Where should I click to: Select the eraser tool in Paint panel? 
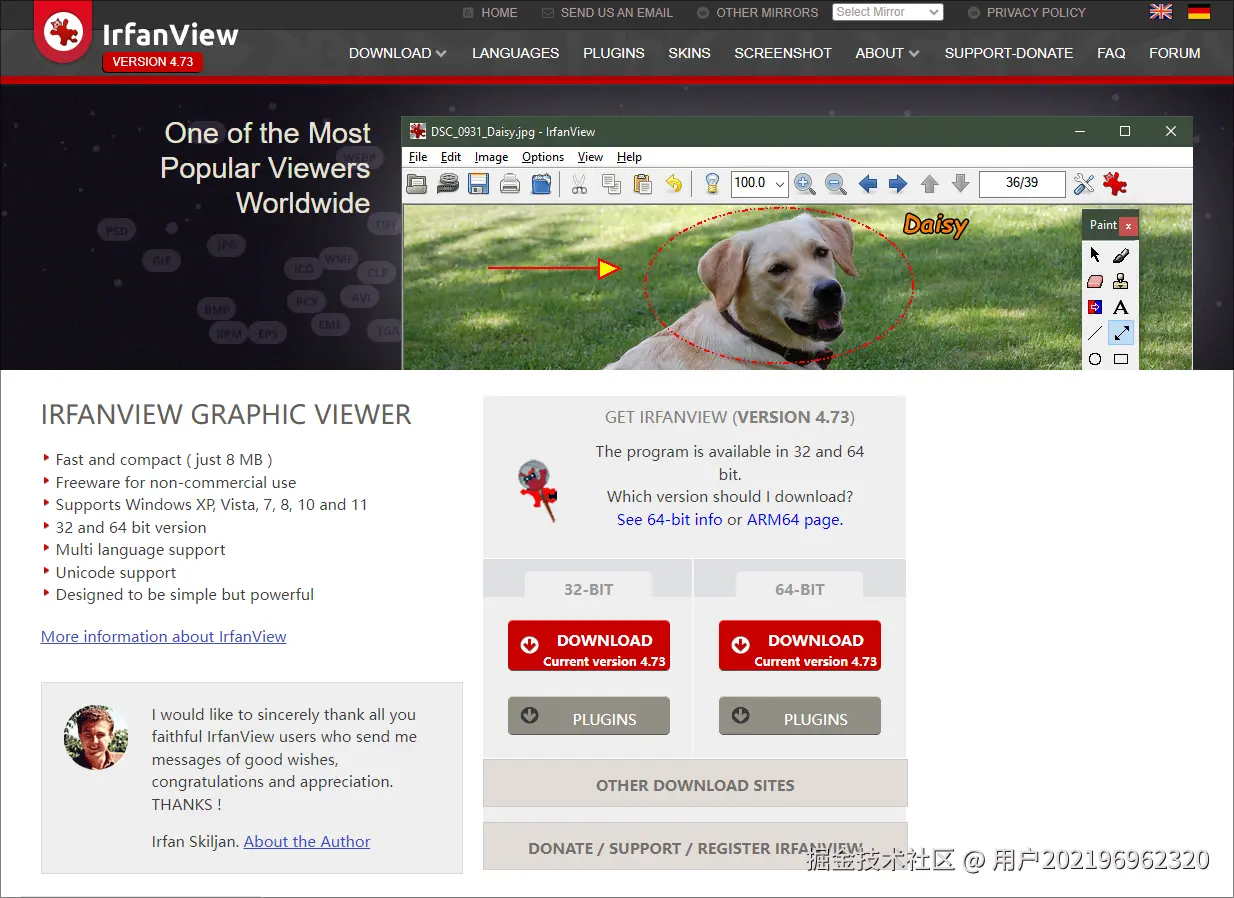1095,281
